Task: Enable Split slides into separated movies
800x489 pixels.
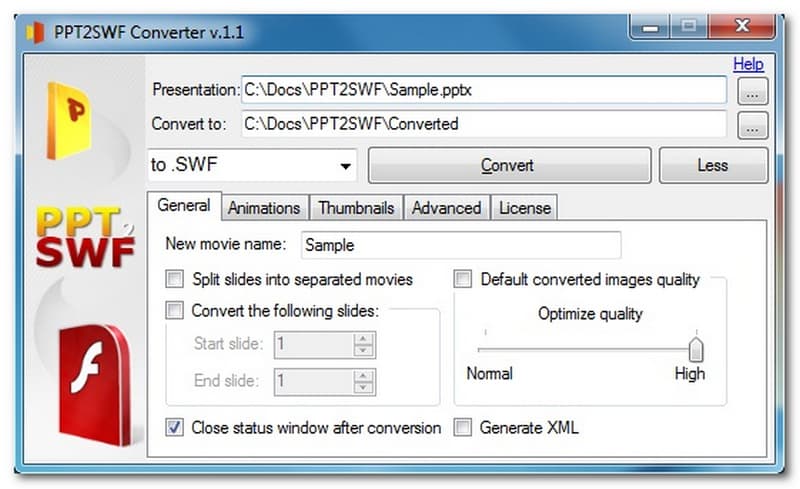Action: pos(175,280)
